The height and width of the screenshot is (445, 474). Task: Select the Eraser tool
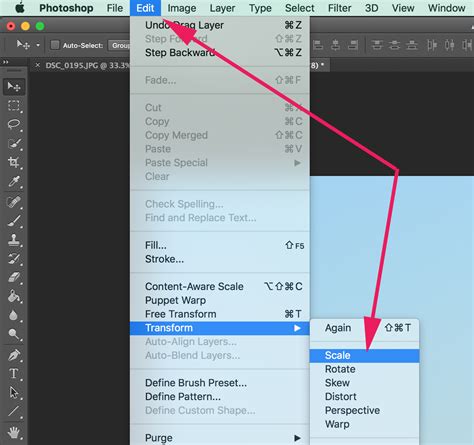pyautogui.click(x=14, y=277)
